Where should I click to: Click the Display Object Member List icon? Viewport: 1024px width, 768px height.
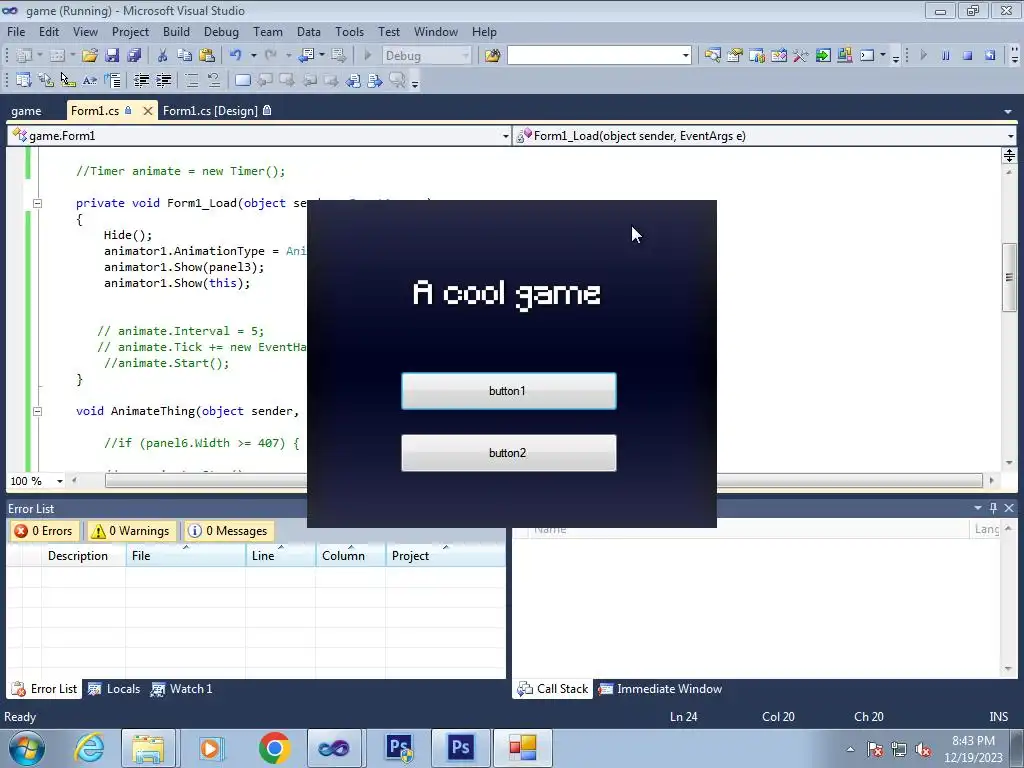24,80
